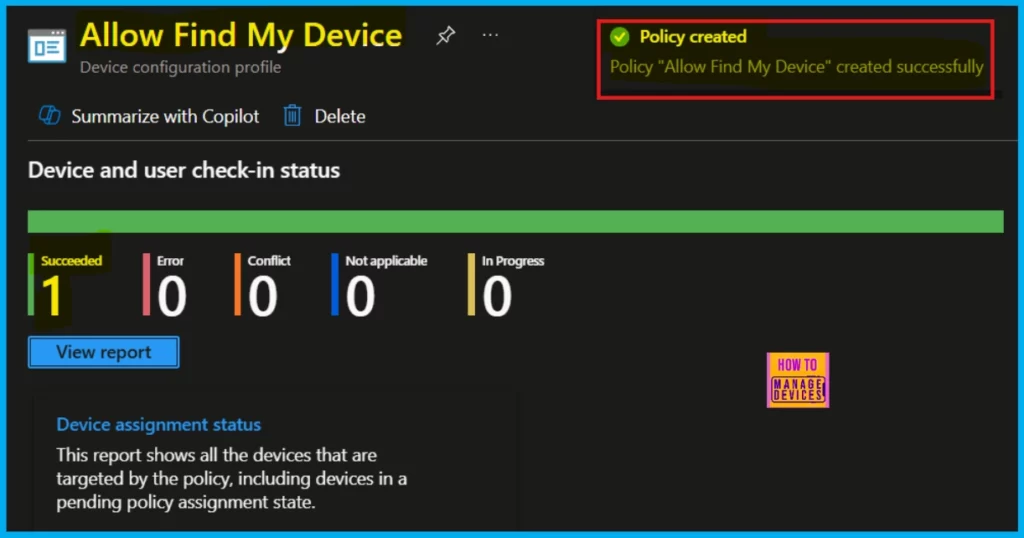Screen dimensions: 1024x538
Task: Select the Error count value
Action: [x=172, y=296]
